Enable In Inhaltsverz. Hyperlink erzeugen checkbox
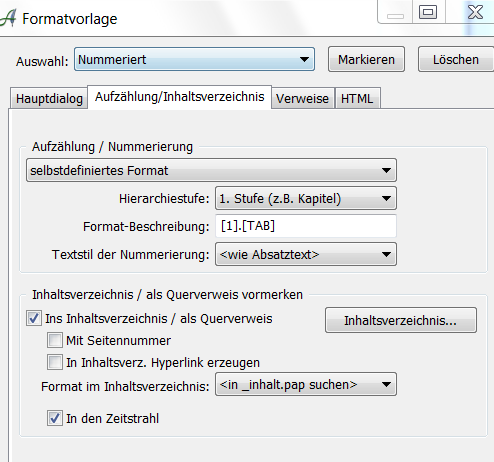The width and height of the screenshot is (494, 462). [55, 362]
